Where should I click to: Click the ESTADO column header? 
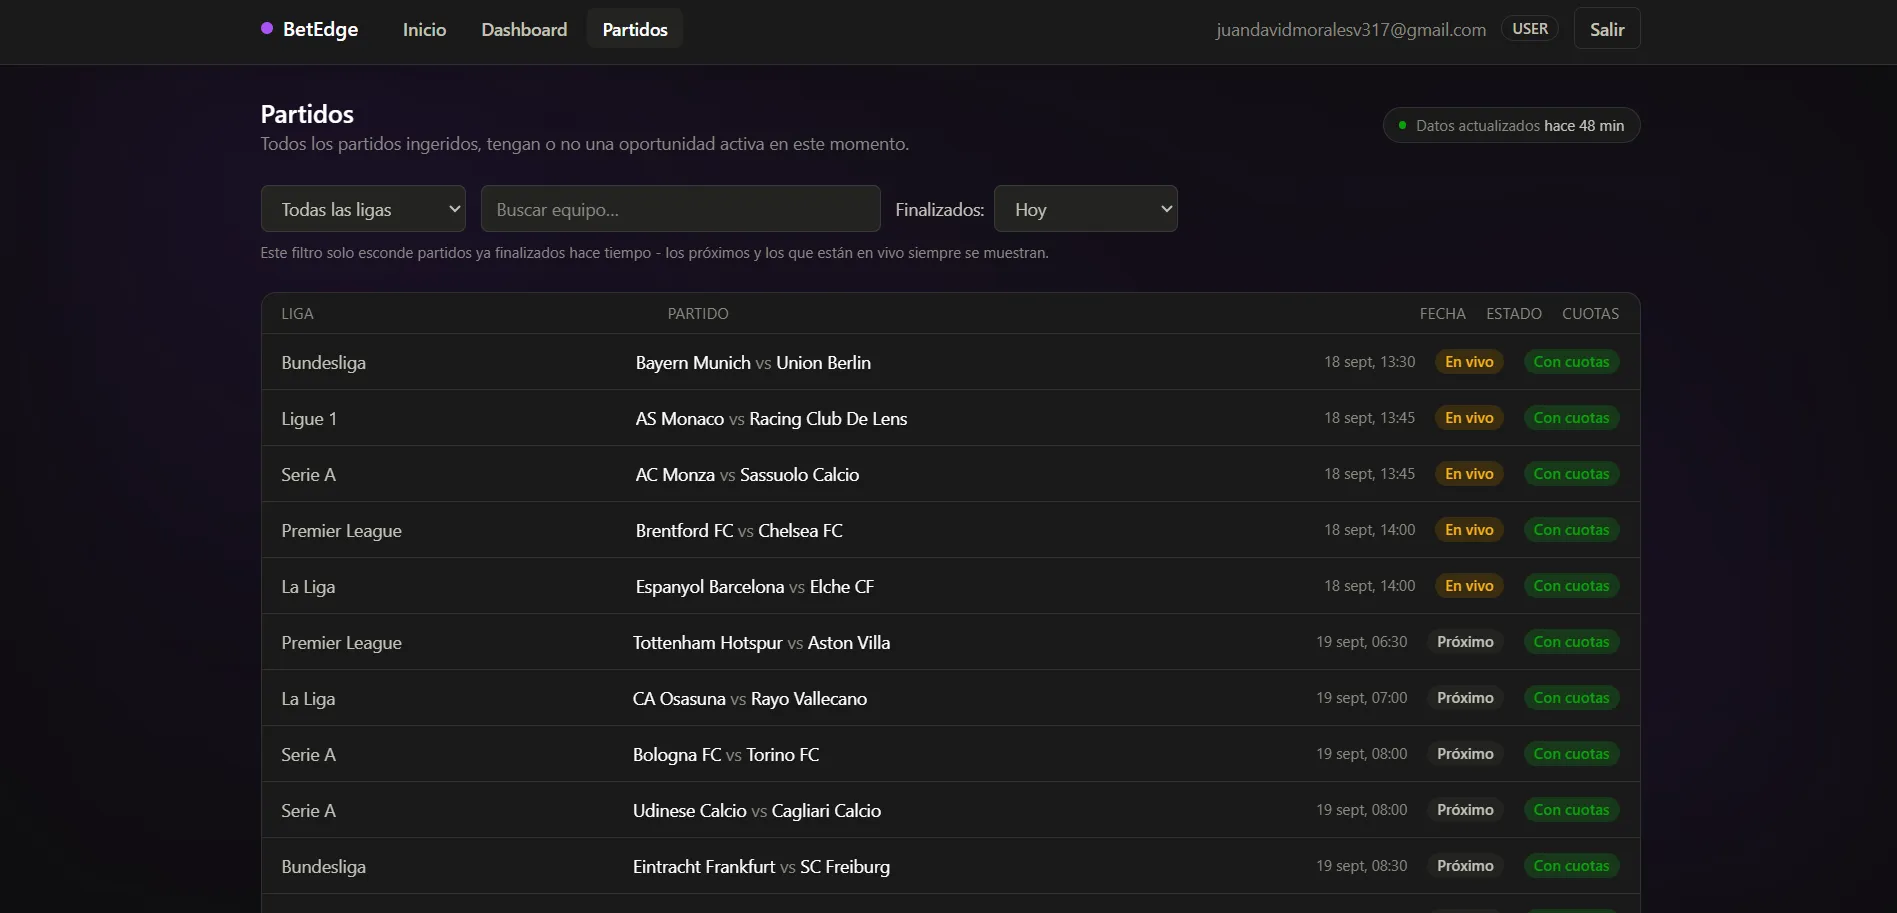(x=1513, y=313)
